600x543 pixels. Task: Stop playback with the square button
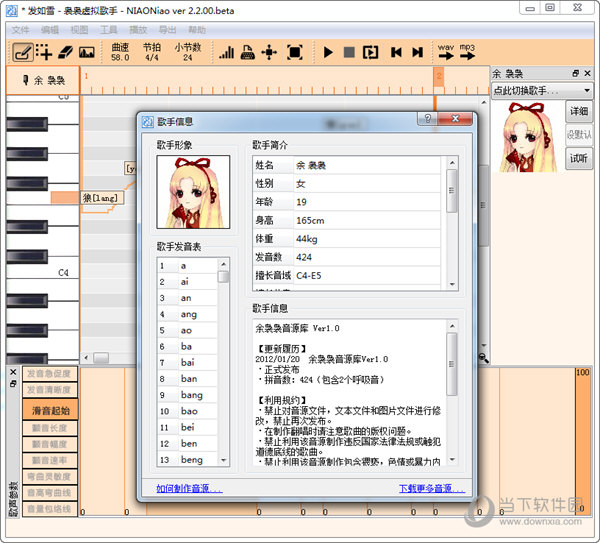[x=349, y=52]
